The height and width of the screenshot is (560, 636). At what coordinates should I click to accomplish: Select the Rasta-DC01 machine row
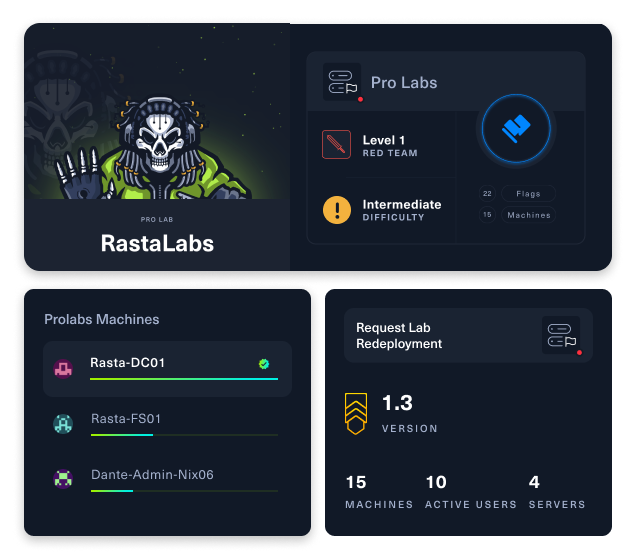pyautogui.click(x=168, y=369)
